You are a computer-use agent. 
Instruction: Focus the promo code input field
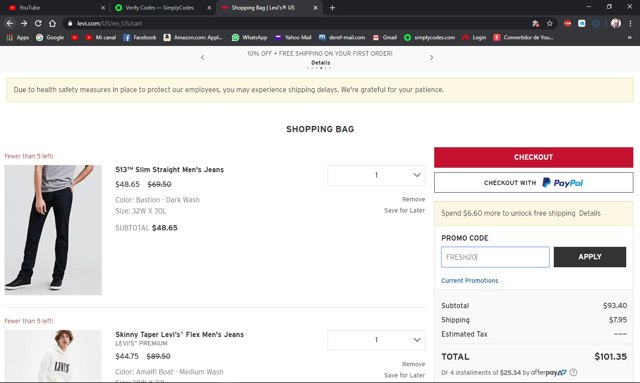click(495, 257)
